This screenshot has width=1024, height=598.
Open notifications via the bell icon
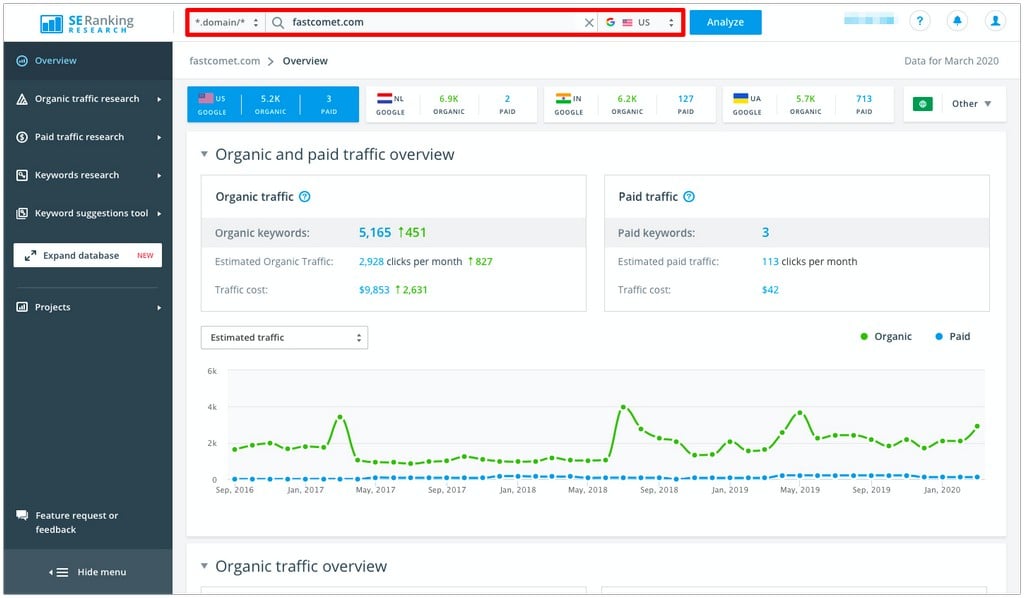957,20
